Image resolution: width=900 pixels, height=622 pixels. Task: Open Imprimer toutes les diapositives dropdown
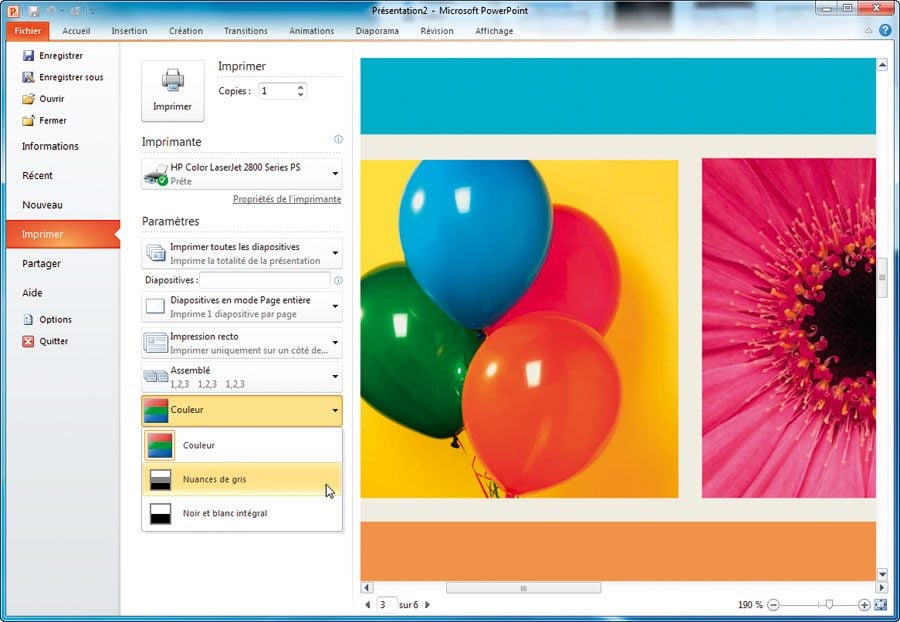pos(335,253)
